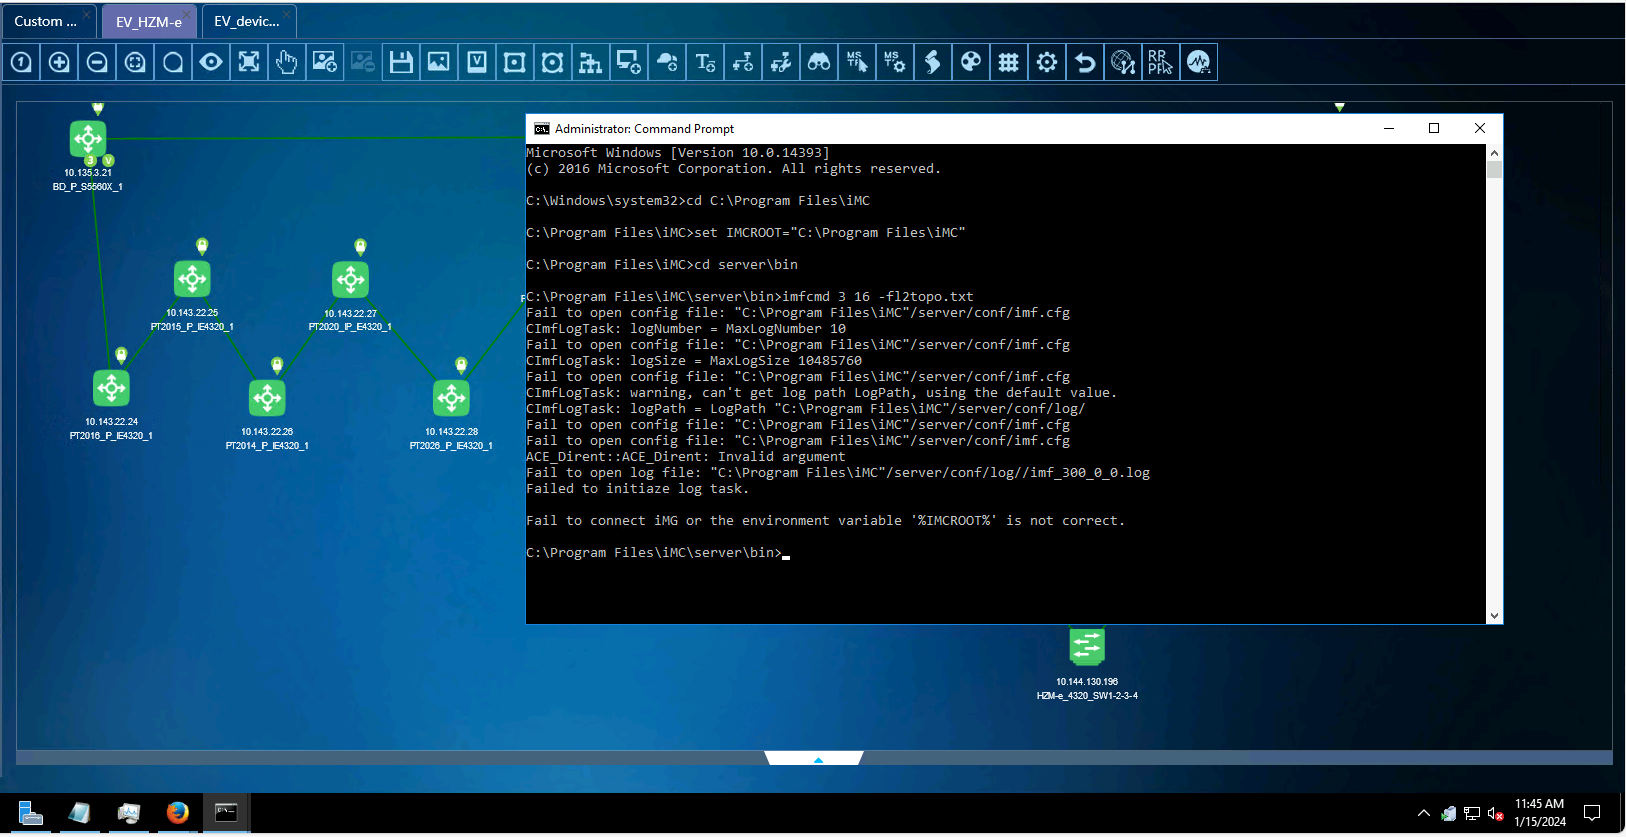The height and width of the screenshot is (837, 1626).
Task: Close the Custom tab
Action: pos(88,14)
